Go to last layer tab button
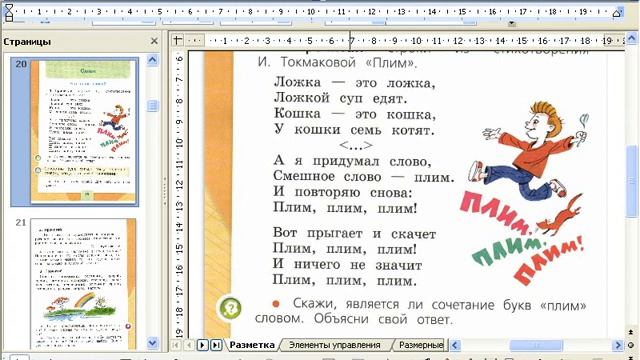 click(216, 345)
